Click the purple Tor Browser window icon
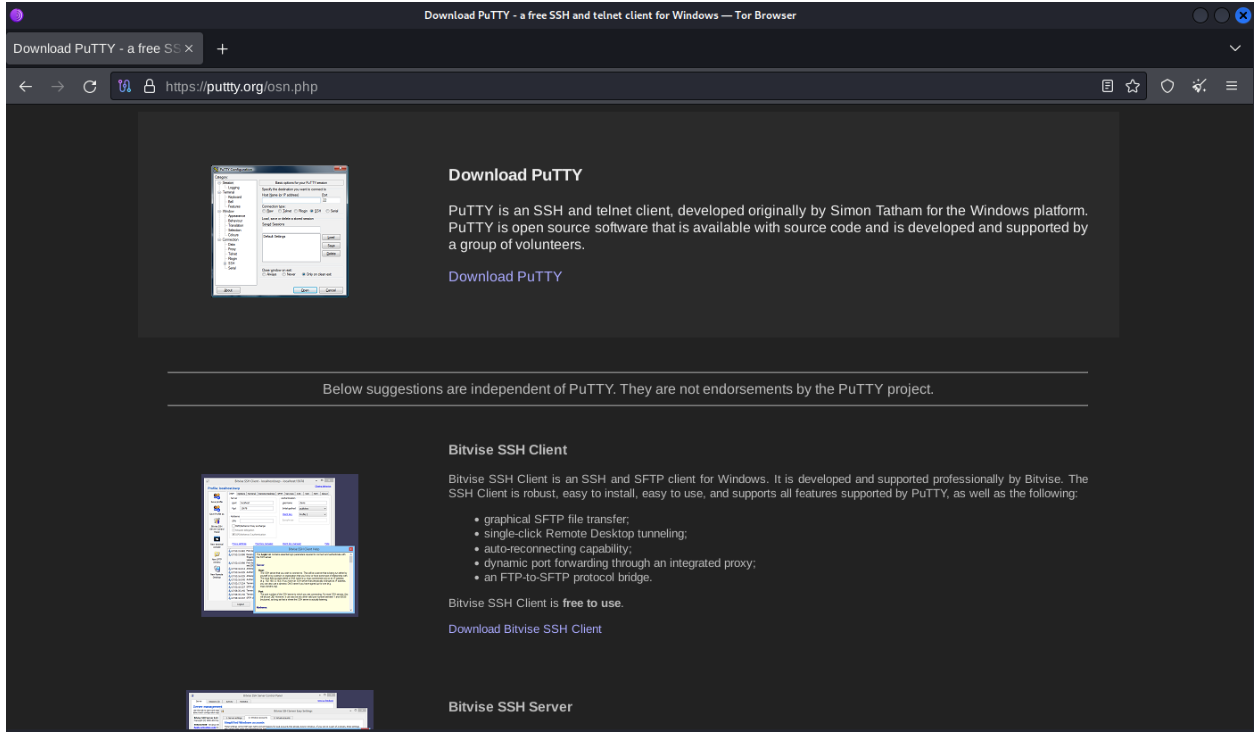This screenshot has height=734, width=1260. coord(16,15)
